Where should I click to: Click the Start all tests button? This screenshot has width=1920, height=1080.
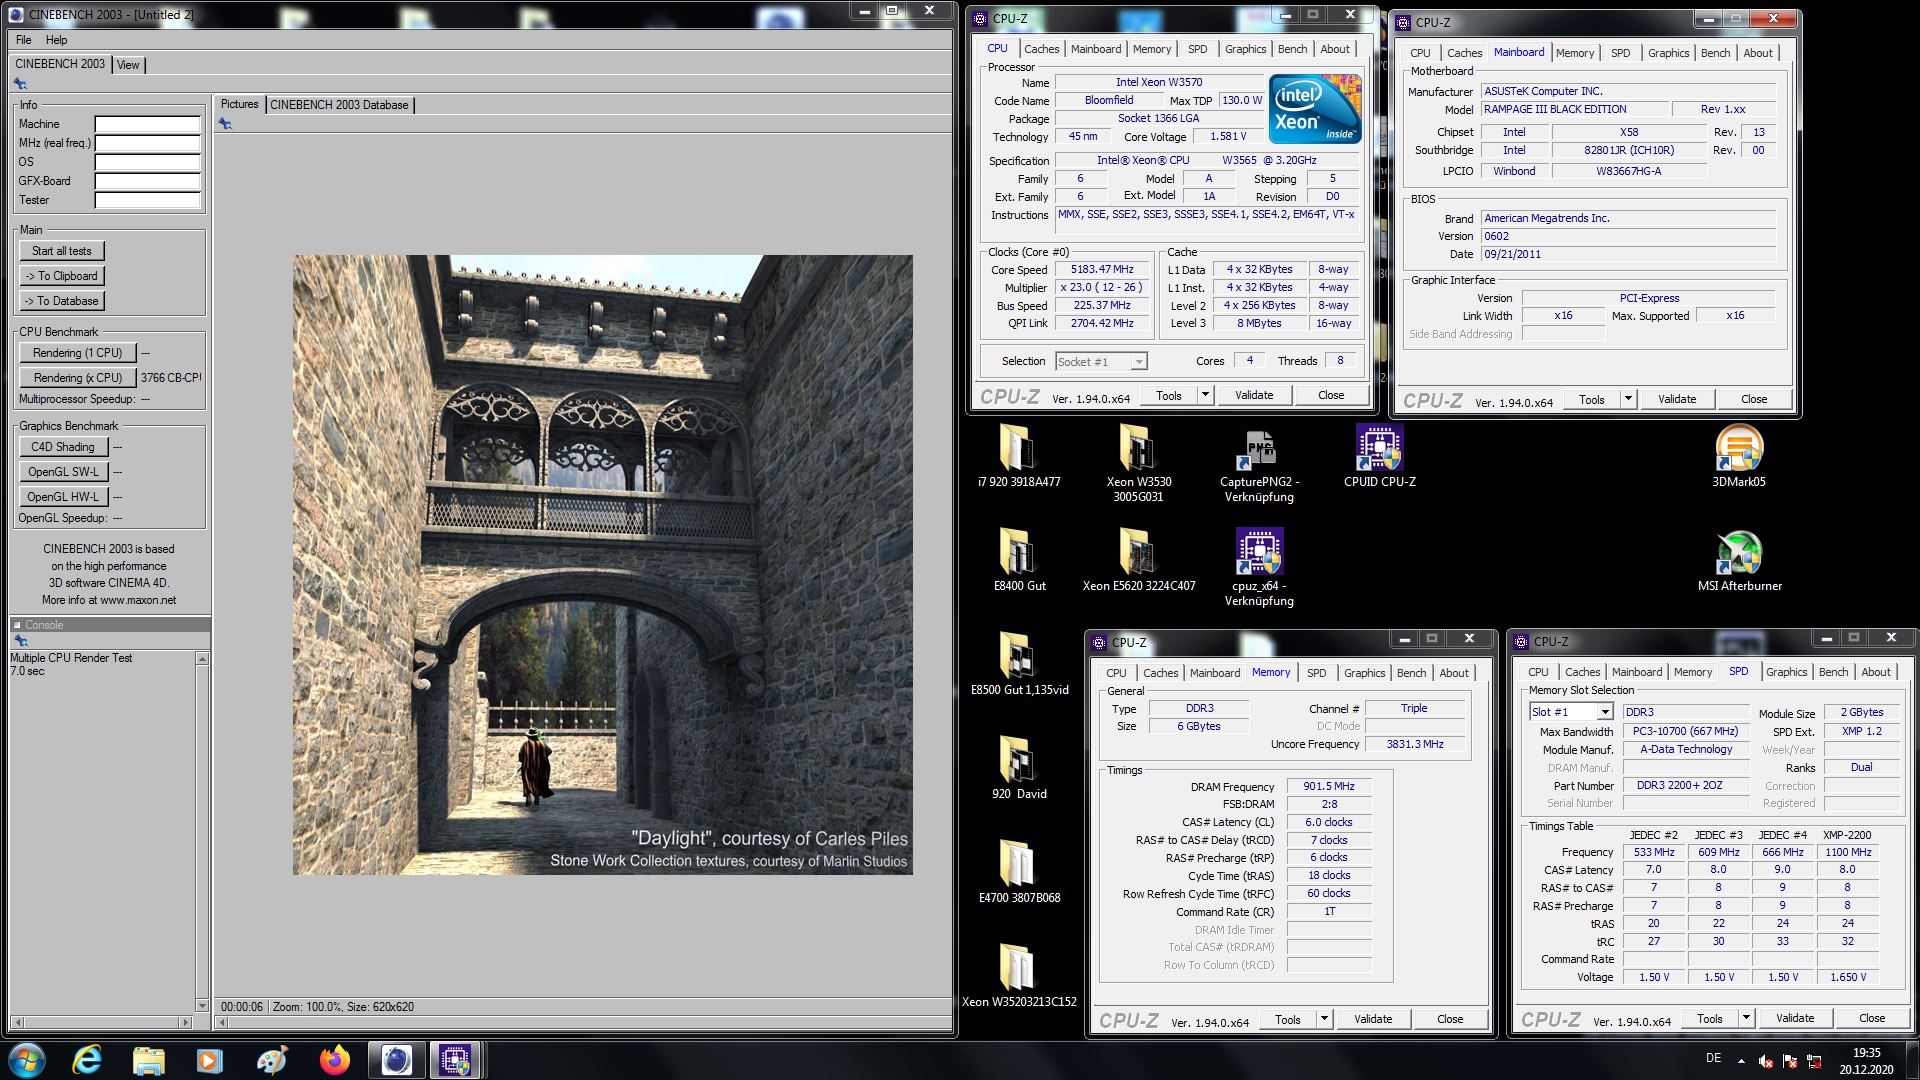point(62,251)
